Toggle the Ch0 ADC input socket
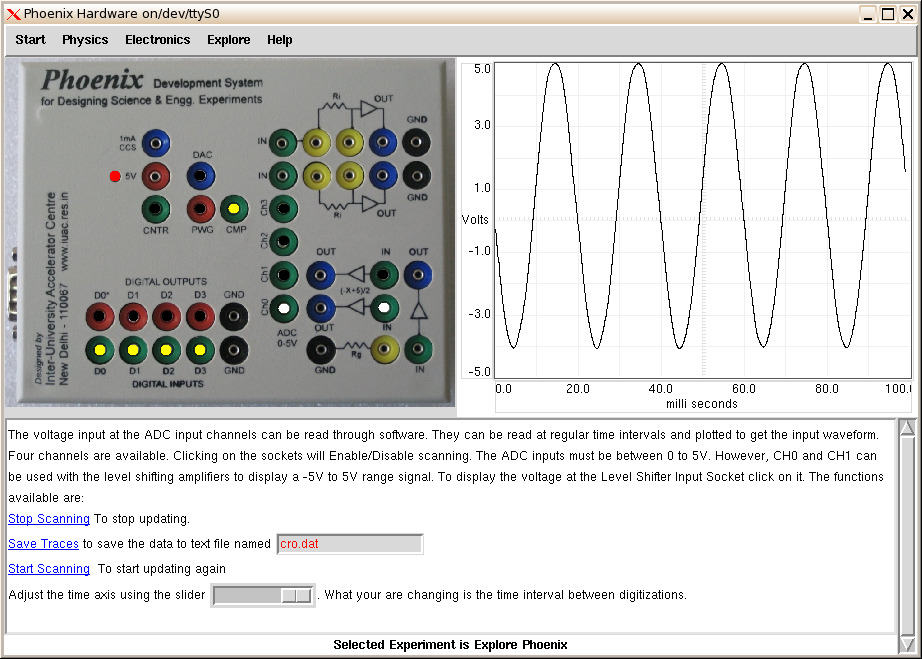The height and width of the screenshot is (659, 922). tap(284, 308)
